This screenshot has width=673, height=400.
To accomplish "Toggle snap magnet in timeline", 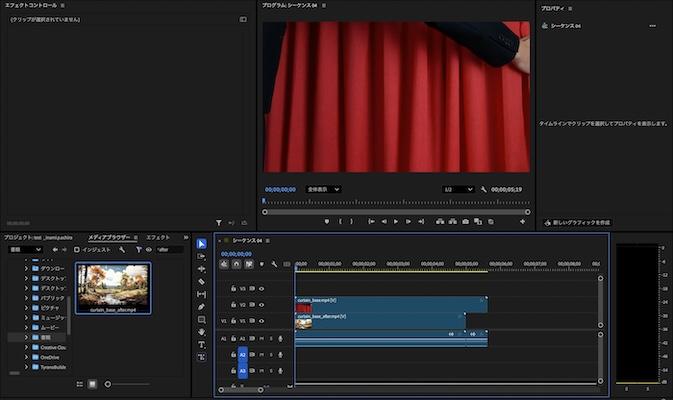I will pos(236,264).
